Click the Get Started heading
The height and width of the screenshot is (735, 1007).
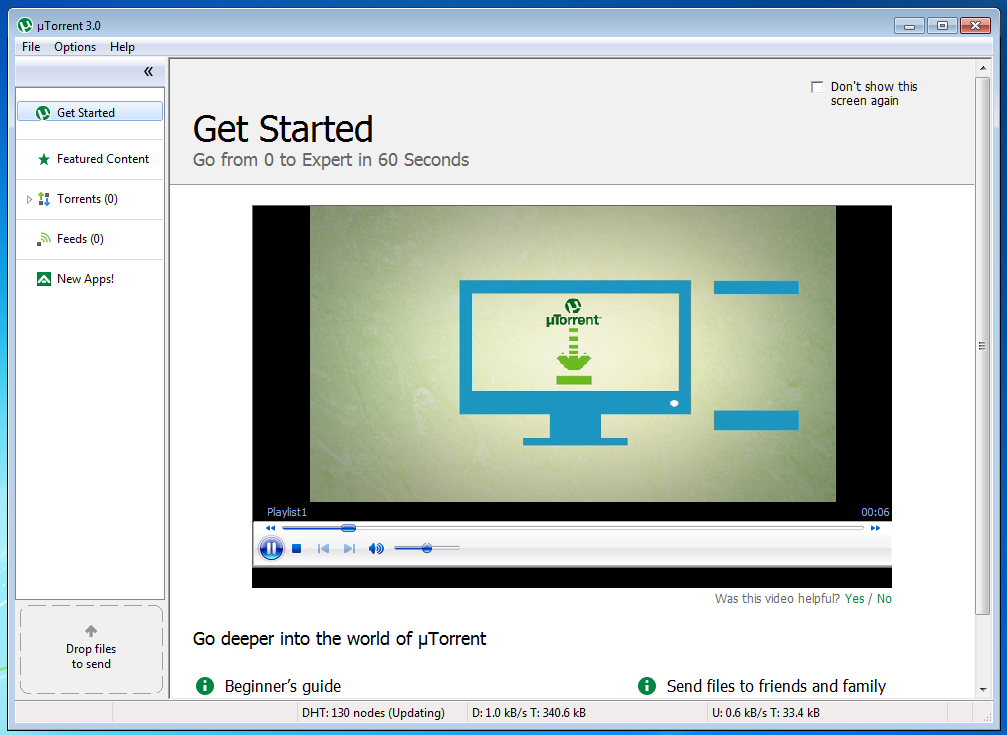pyautogui.click(x=283, y=128)
